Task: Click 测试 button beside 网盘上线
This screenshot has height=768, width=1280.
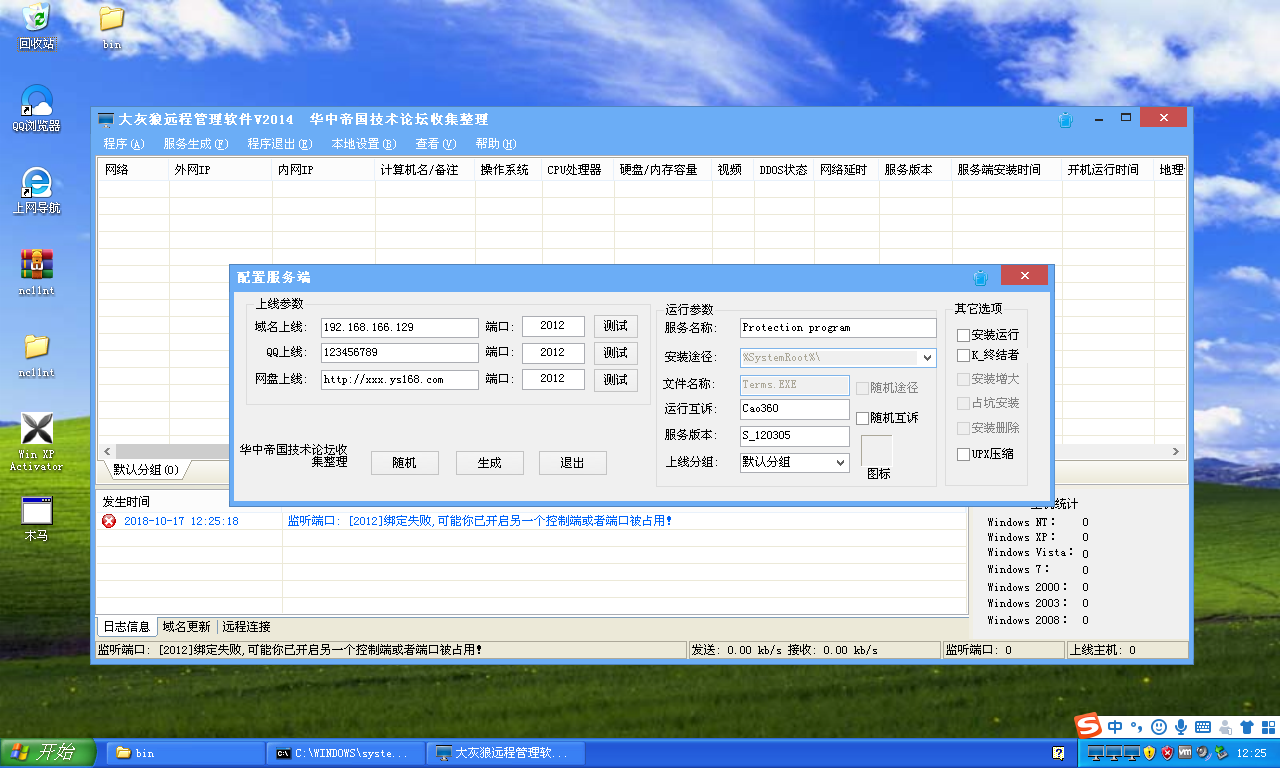Action: (616, 380)
